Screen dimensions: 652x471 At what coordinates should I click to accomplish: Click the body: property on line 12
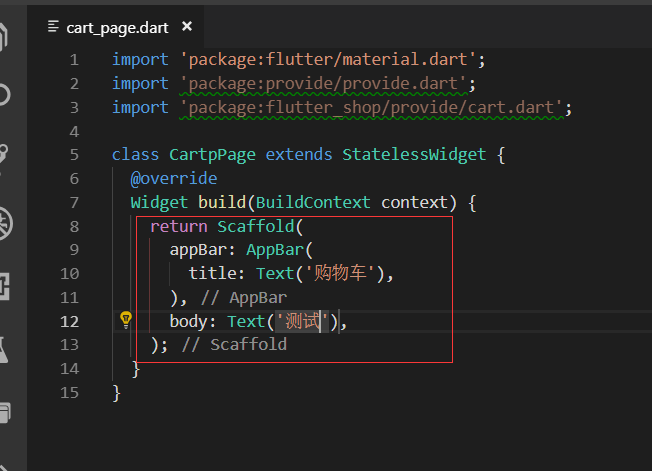(193, 322)
